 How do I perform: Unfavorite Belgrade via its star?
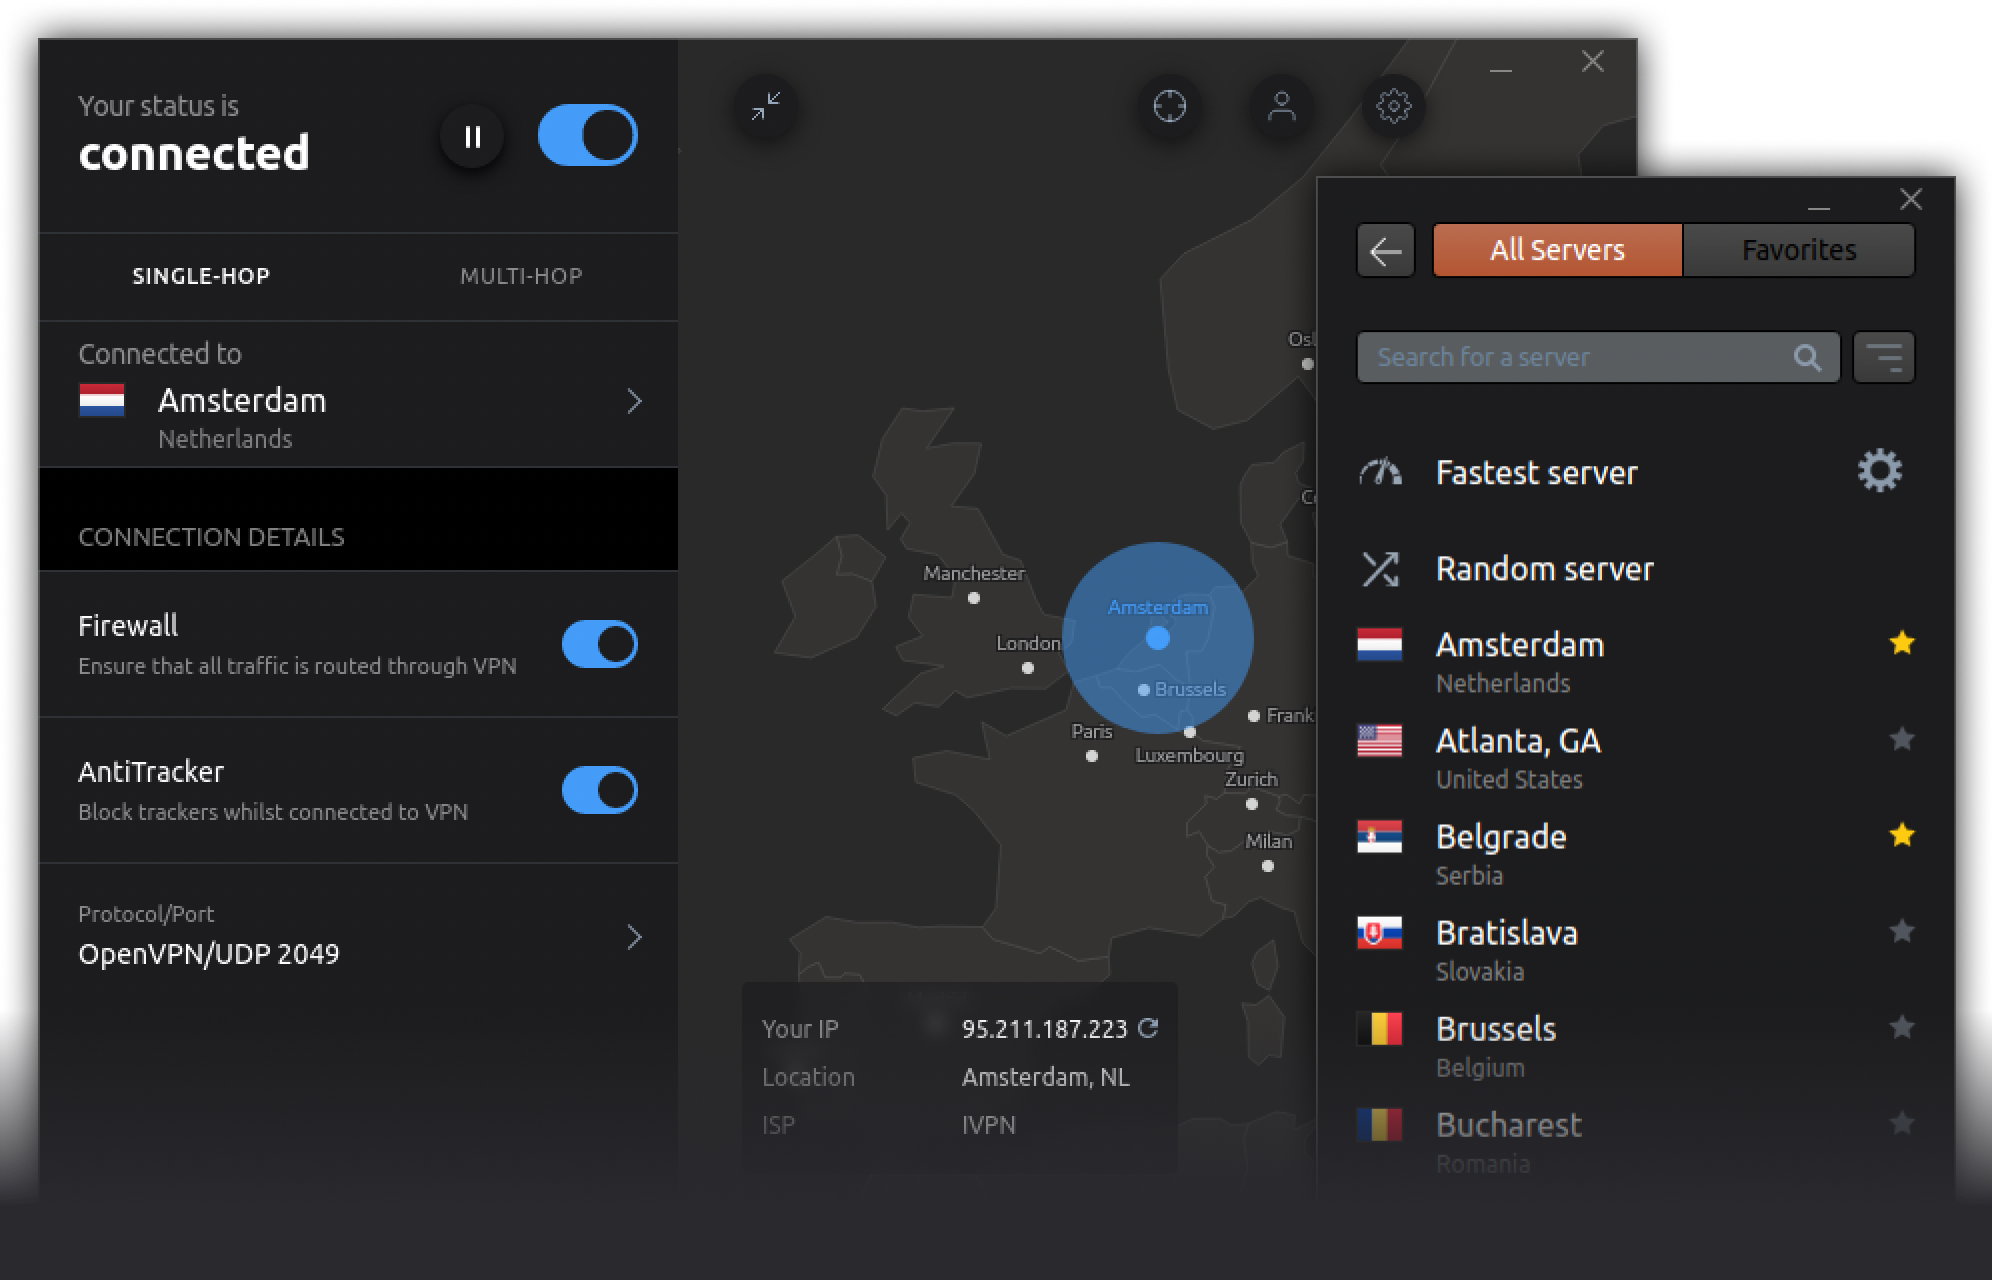tap(1902, 835)
